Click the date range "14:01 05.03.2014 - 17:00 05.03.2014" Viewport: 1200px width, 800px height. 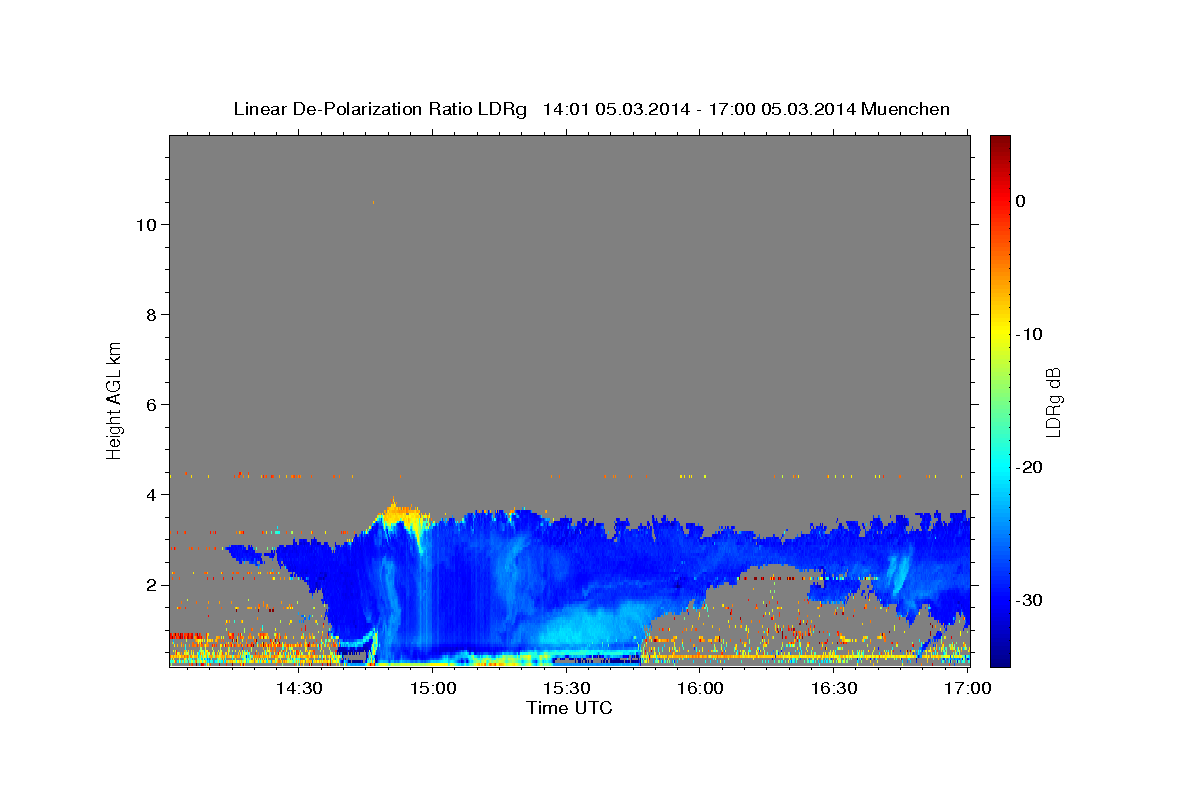698,109
